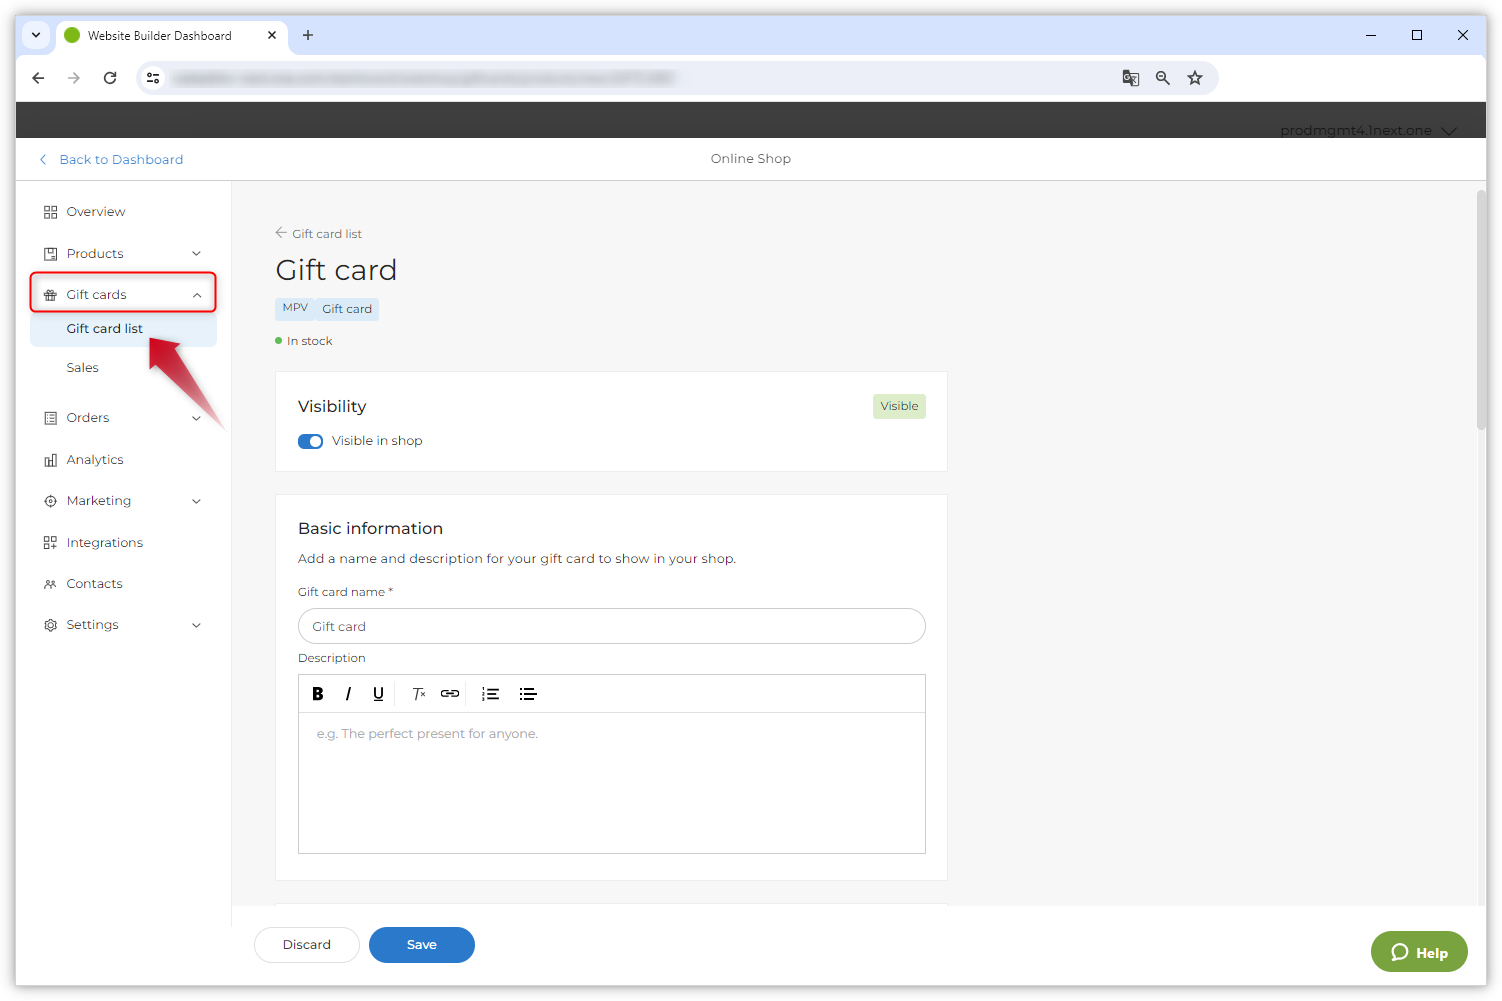This screenshot has height=1001, width=1502.
Task: Toggle underline in description toolbar
Action: [x=378, y=694]
